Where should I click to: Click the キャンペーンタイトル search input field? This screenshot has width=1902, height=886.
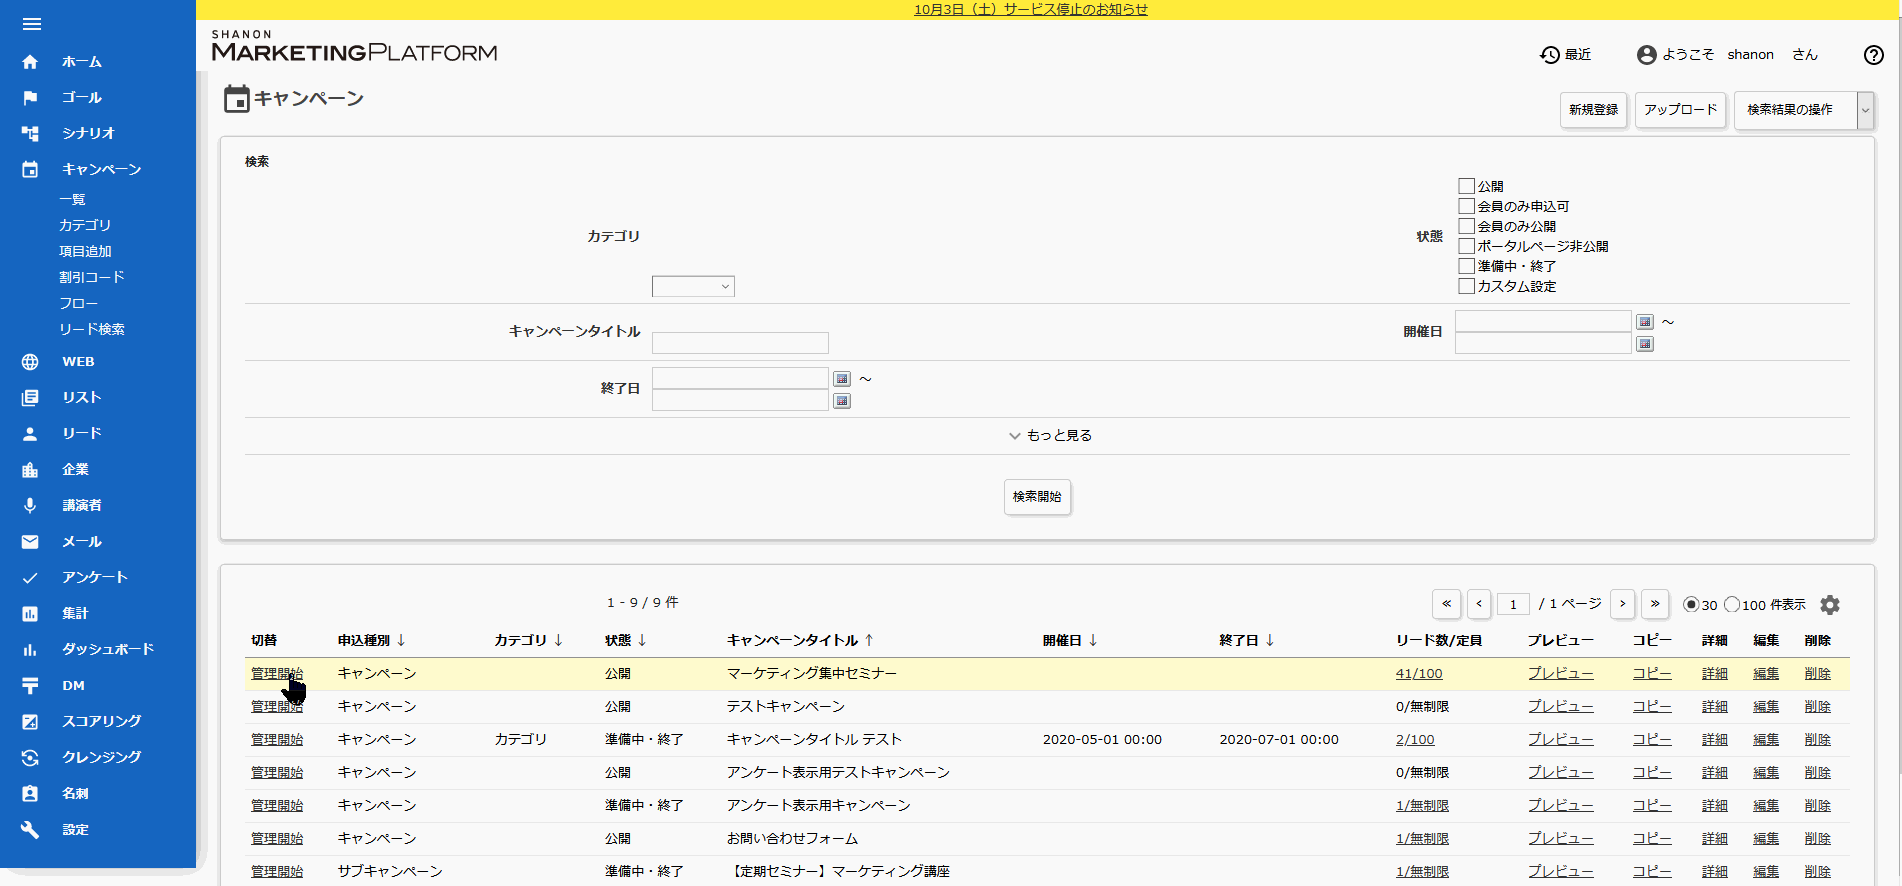[x=740, y=343]
